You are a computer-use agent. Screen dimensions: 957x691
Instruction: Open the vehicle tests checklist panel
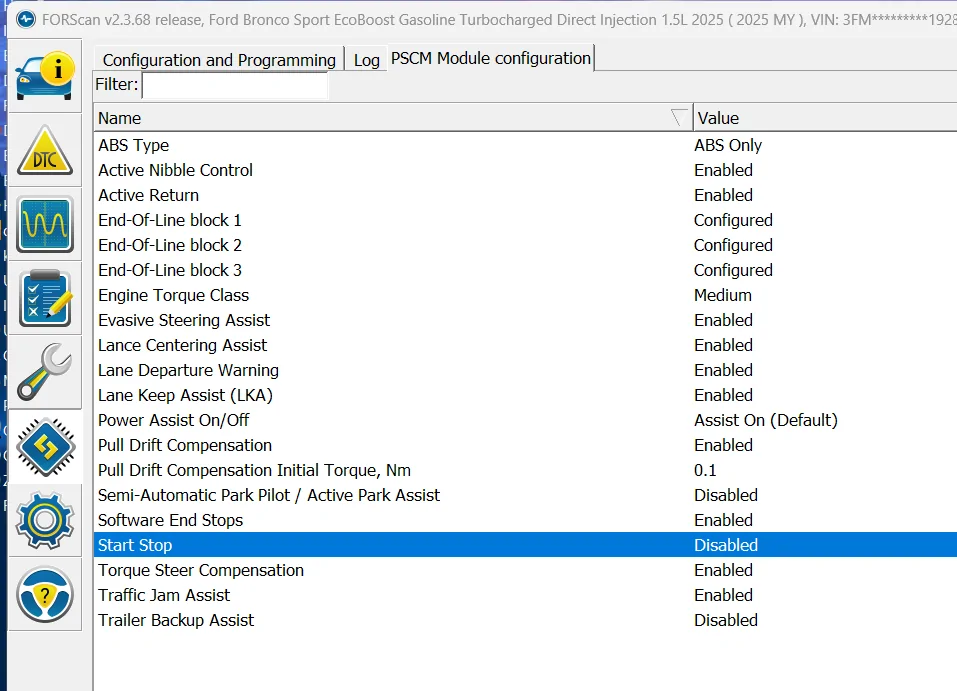click(x=46, y=299)
